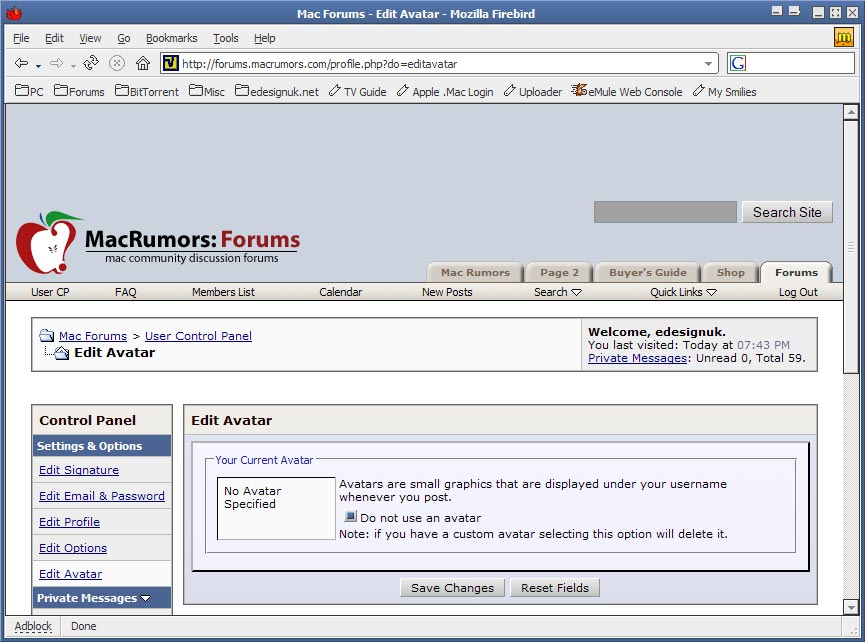Open the Edit Signature link
This screenshot has height=642, width=865.
(x=79, y=470)
